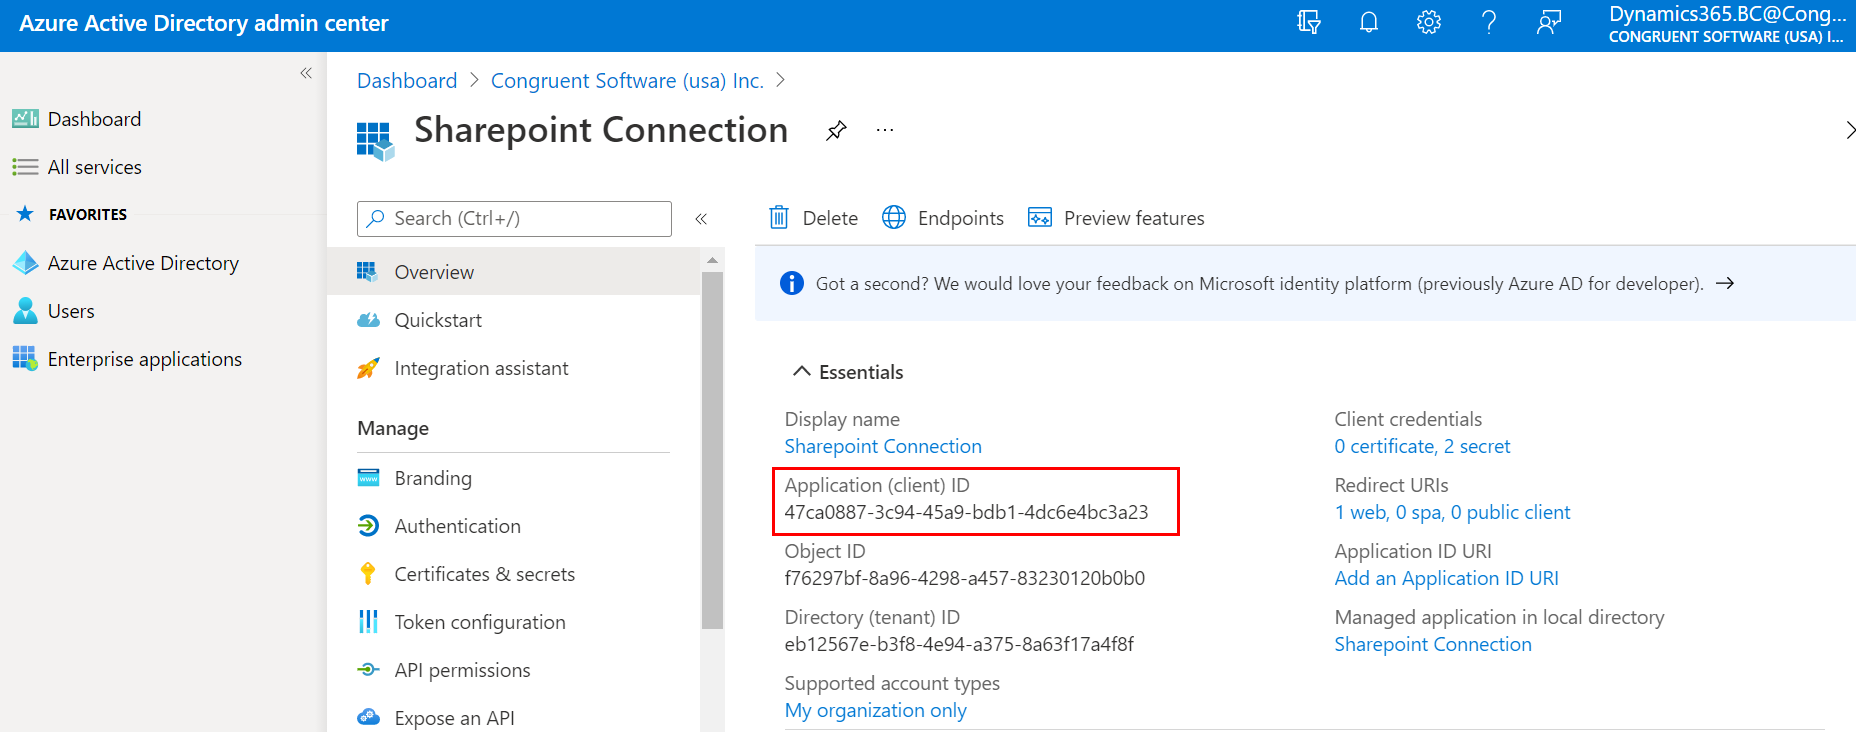Open All services in sidebar

(95, 167)
